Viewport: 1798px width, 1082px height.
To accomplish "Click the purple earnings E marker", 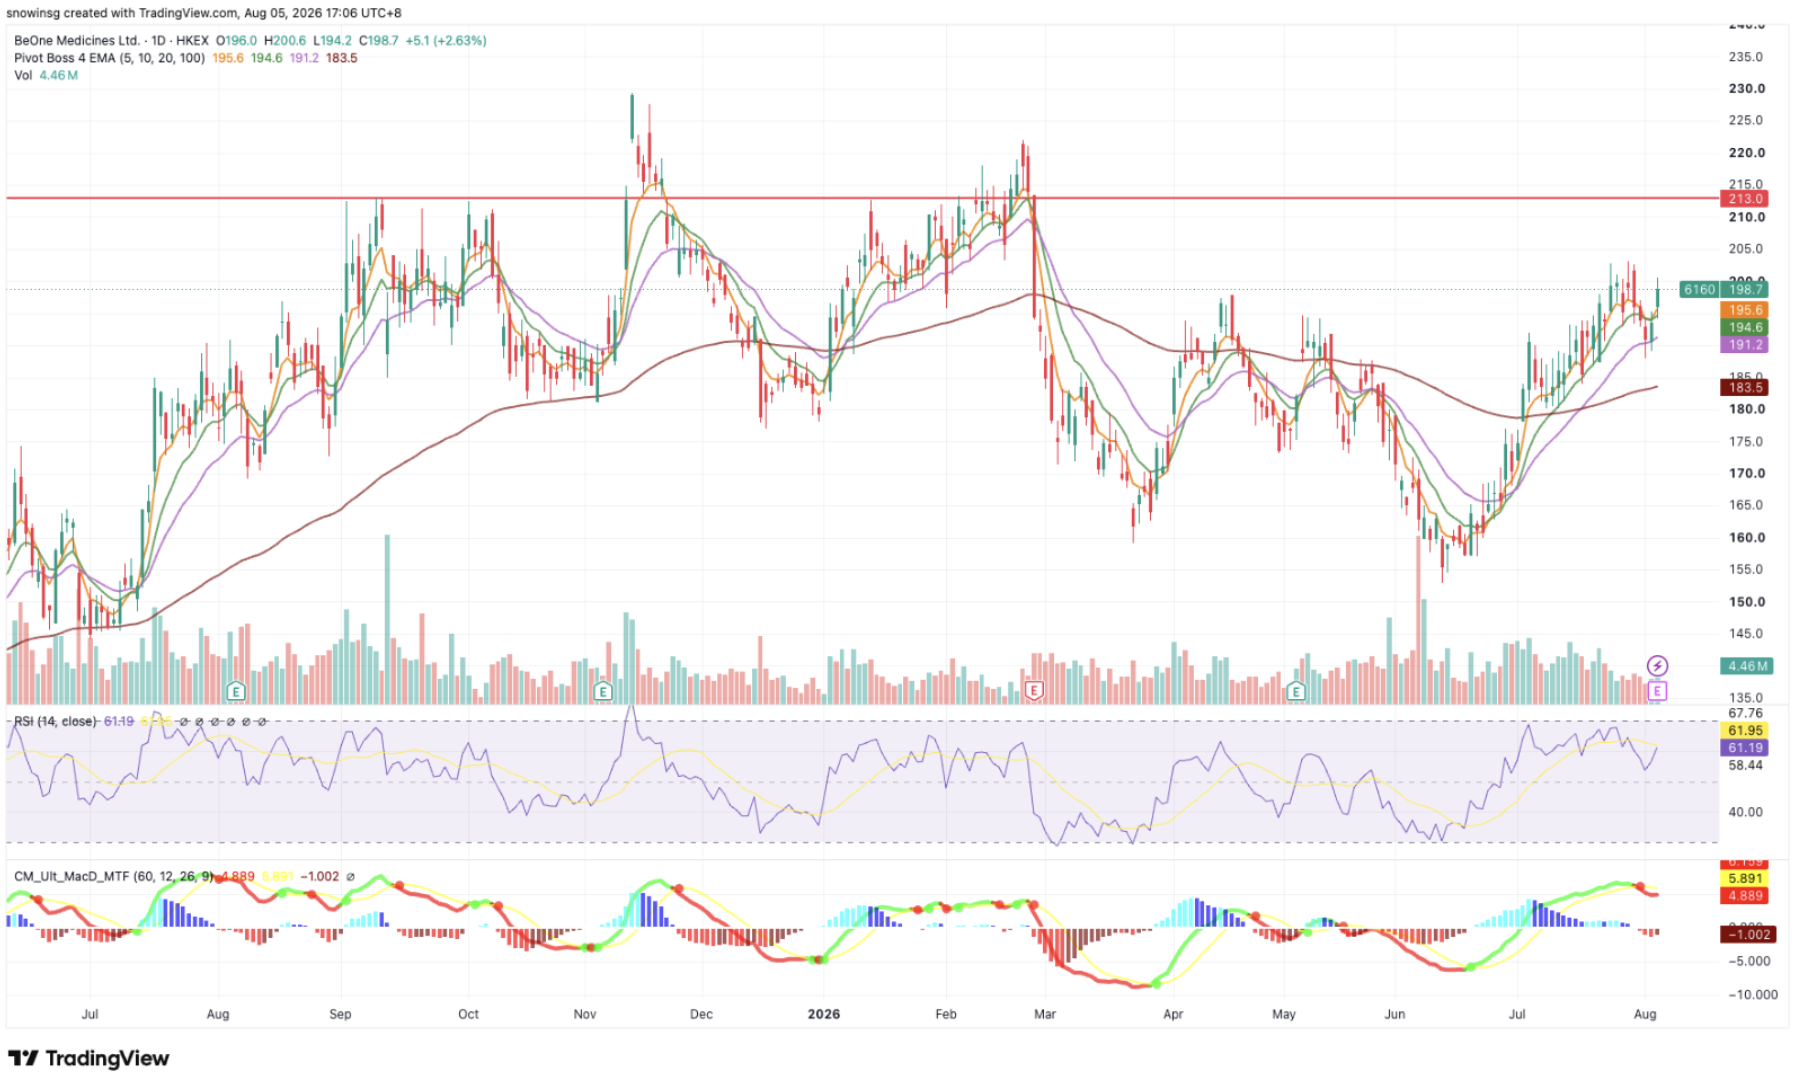I will [1657, 691].
